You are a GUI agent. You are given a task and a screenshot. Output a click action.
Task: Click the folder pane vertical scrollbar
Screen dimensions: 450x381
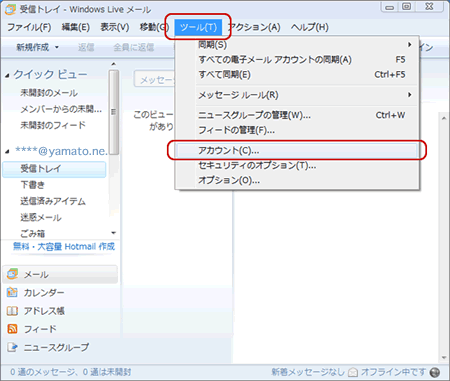pyautogui.click(x=114, y=112)
